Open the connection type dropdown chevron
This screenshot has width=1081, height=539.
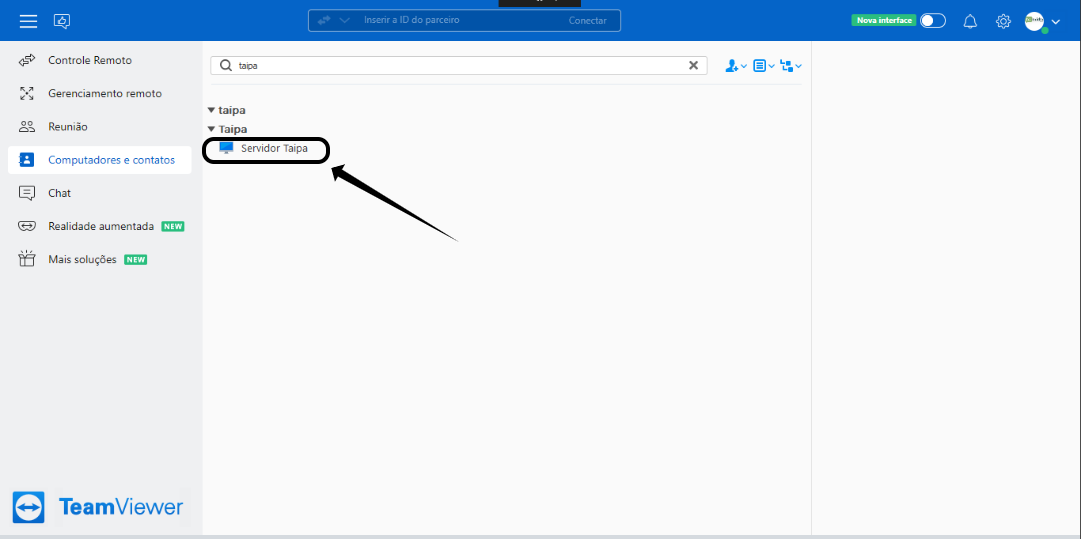[345, 21]
